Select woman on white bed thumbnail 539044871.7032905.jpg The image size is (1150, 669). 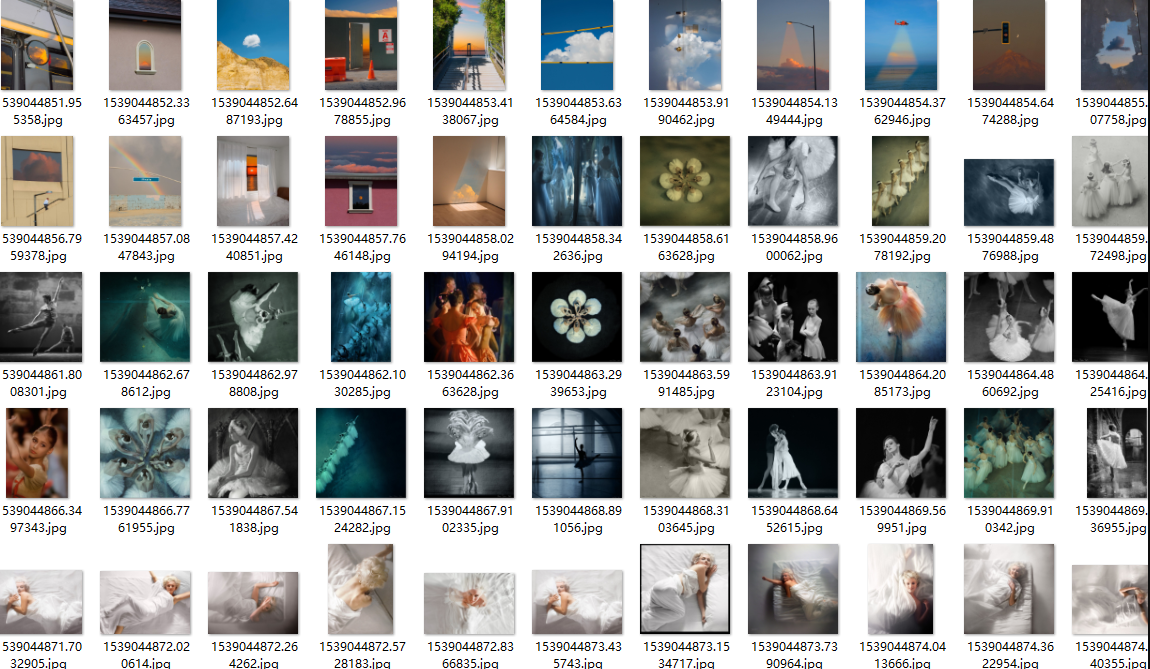pyautogui.click(x=41, y=602)
